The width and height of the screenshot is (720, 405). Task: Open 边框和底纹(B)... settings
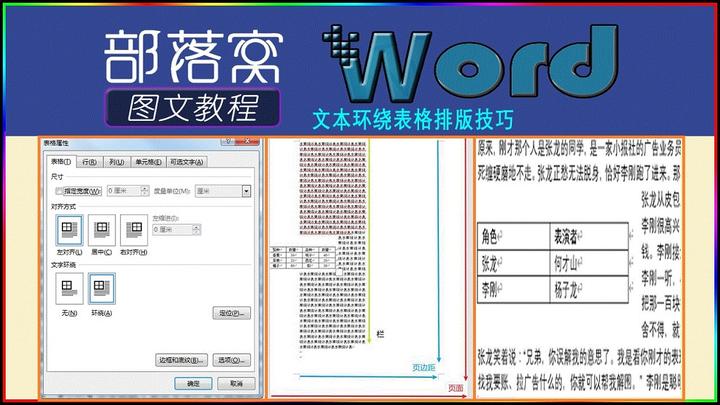[181, 360]
